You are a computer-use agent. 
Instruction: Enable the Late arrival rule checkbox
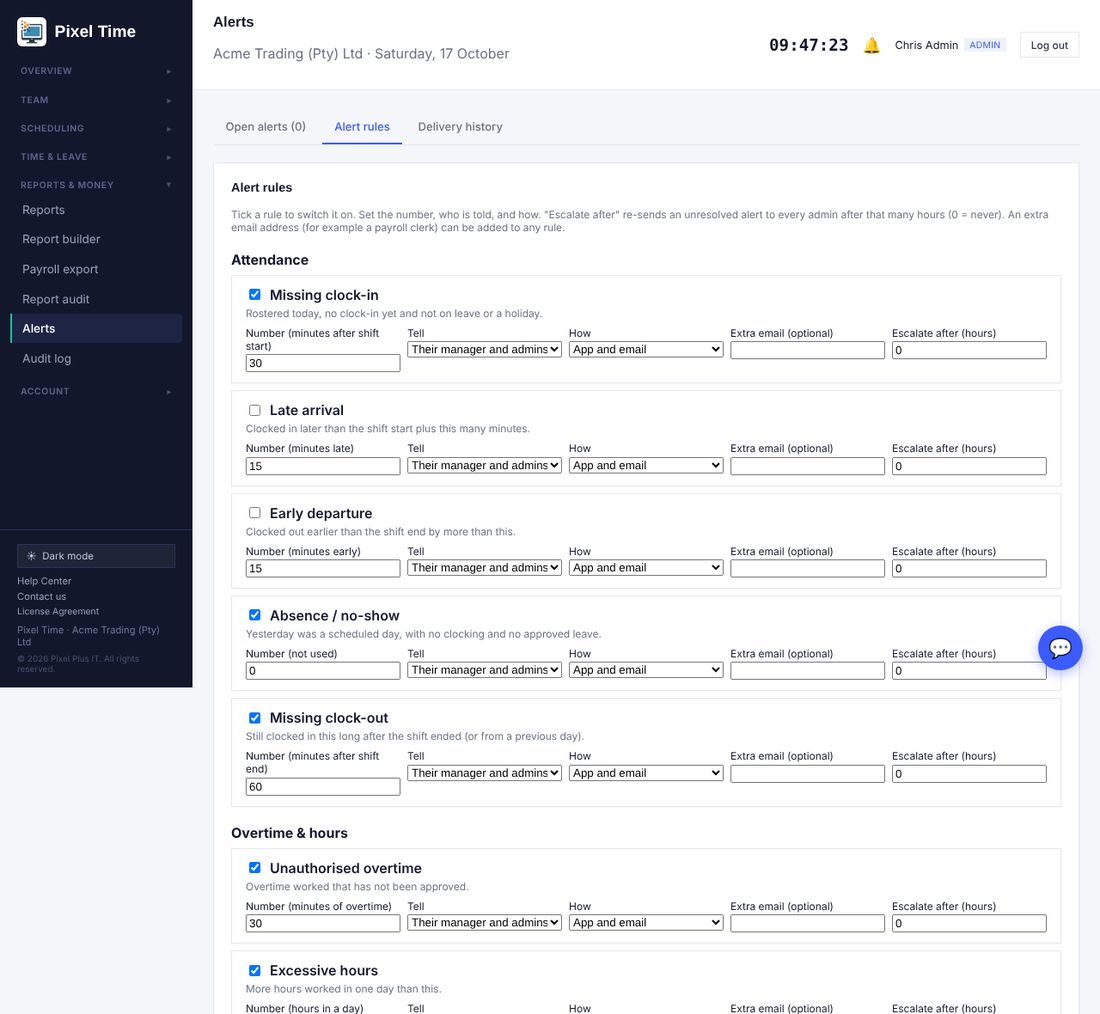(x=255, y=411)
